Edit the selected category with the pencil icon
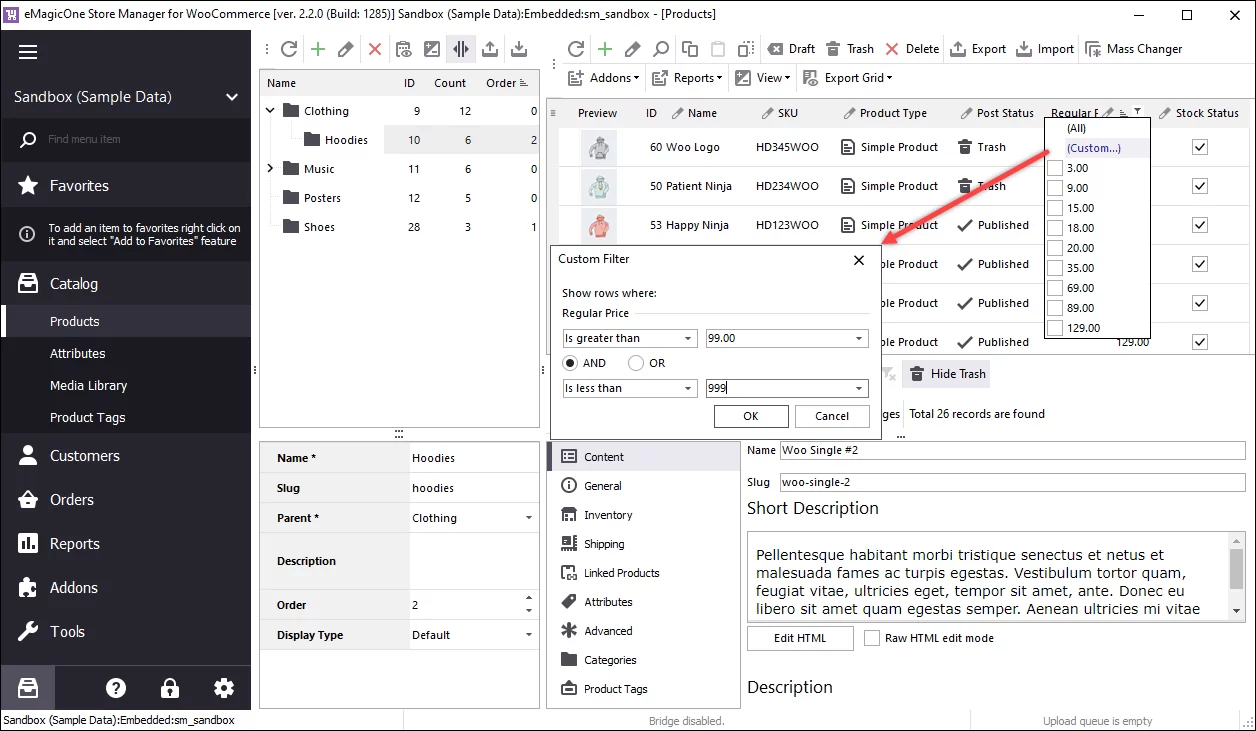The image size is (1256, 731). click(x=344, y=48)
